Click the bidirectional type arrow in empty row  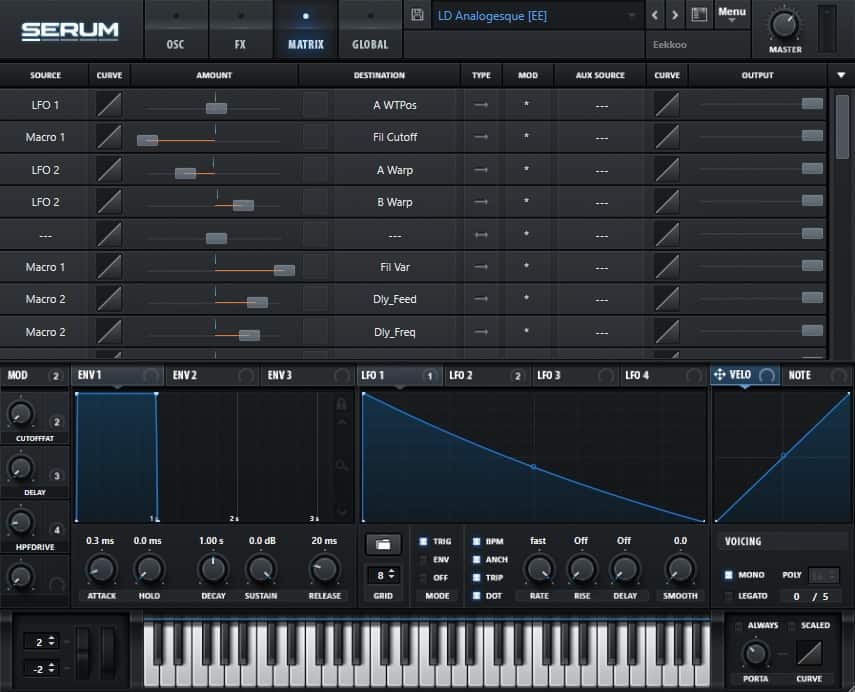pyautogui.click(x=481, y=235)
